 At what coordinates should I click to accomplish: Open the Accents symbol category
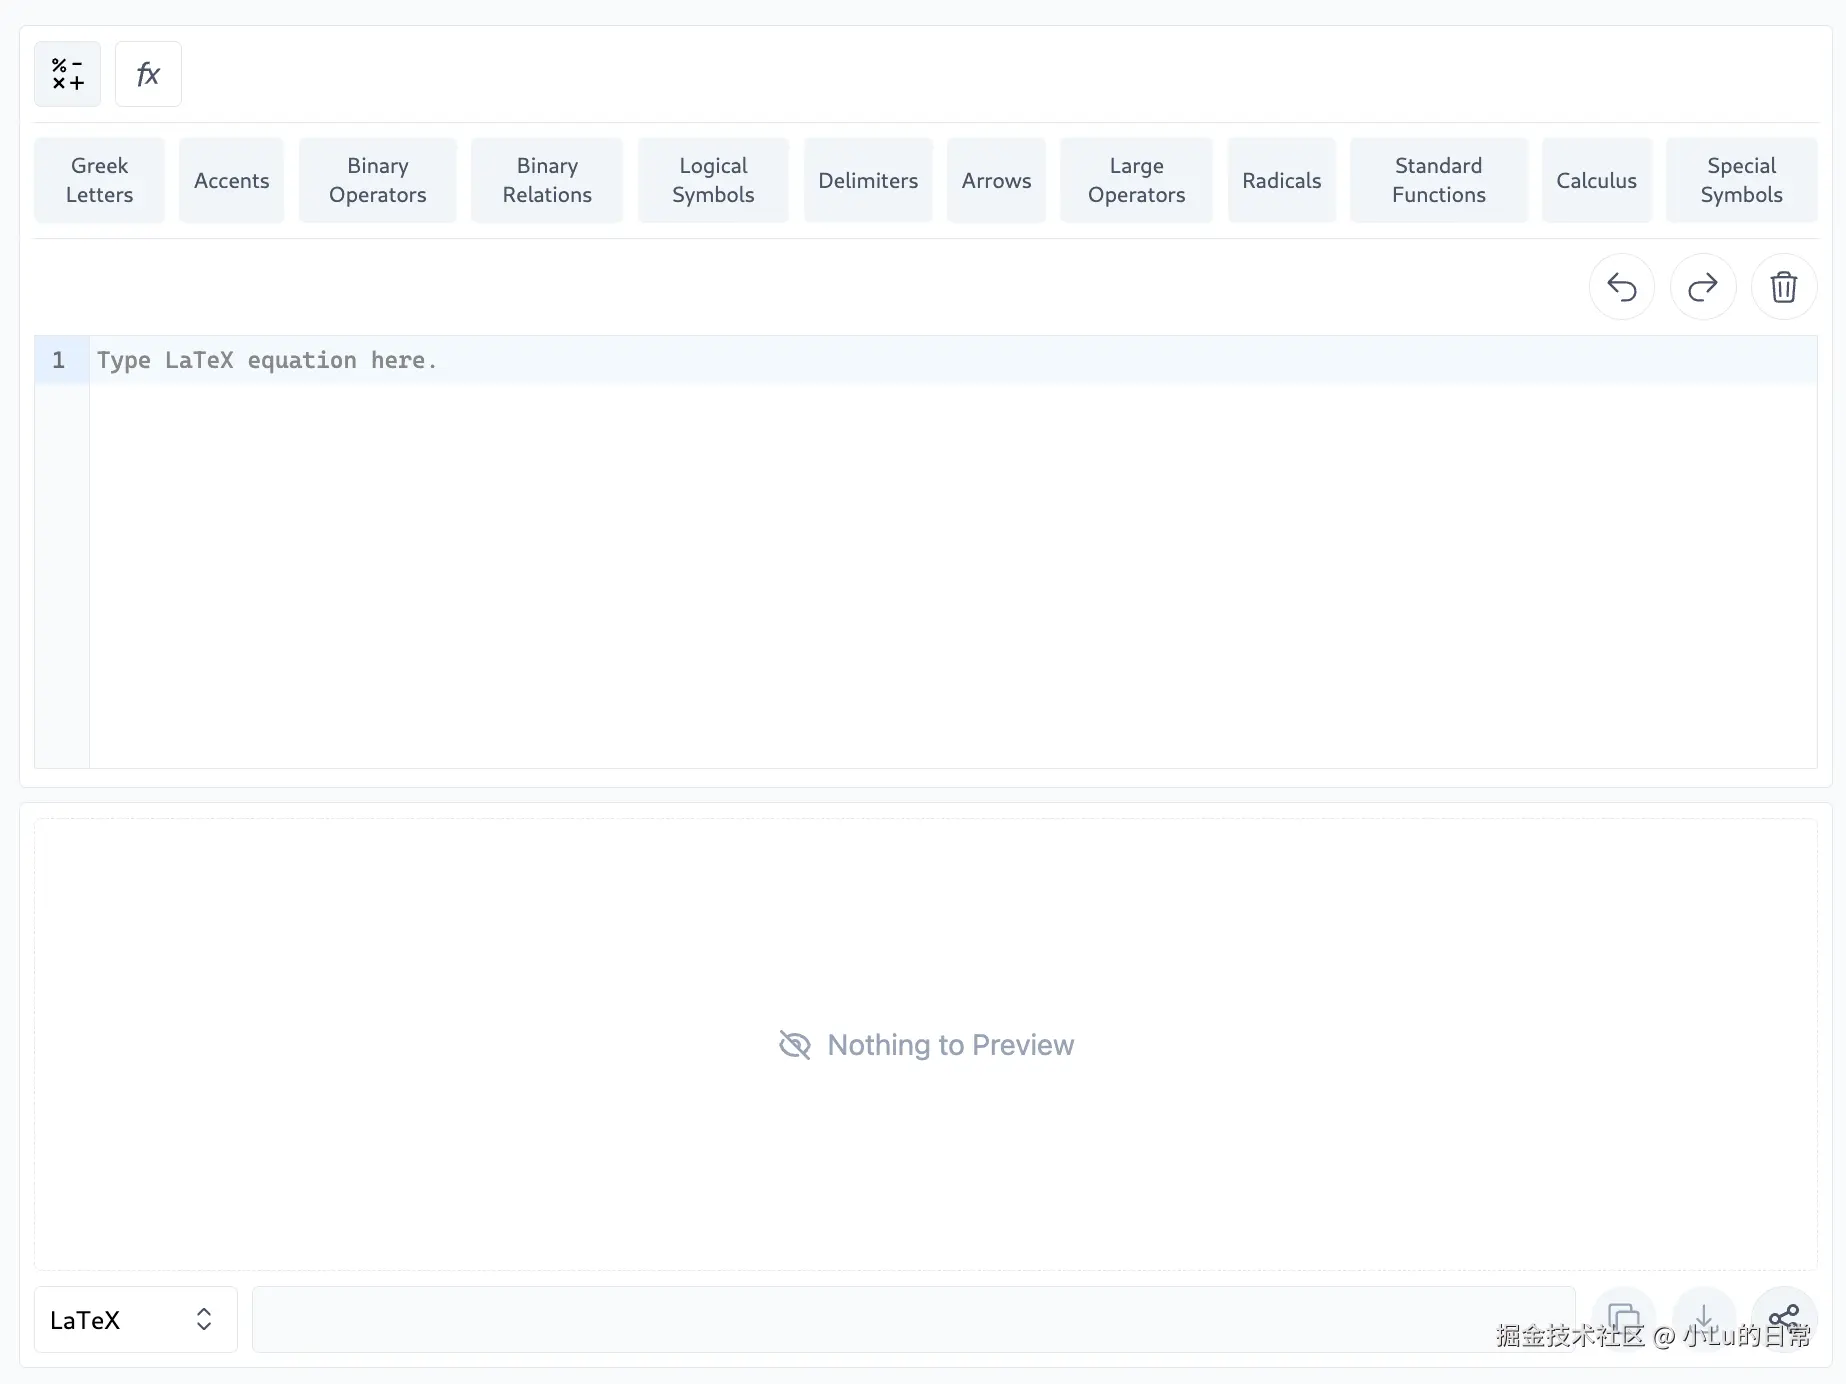click(x=231, y=180)
